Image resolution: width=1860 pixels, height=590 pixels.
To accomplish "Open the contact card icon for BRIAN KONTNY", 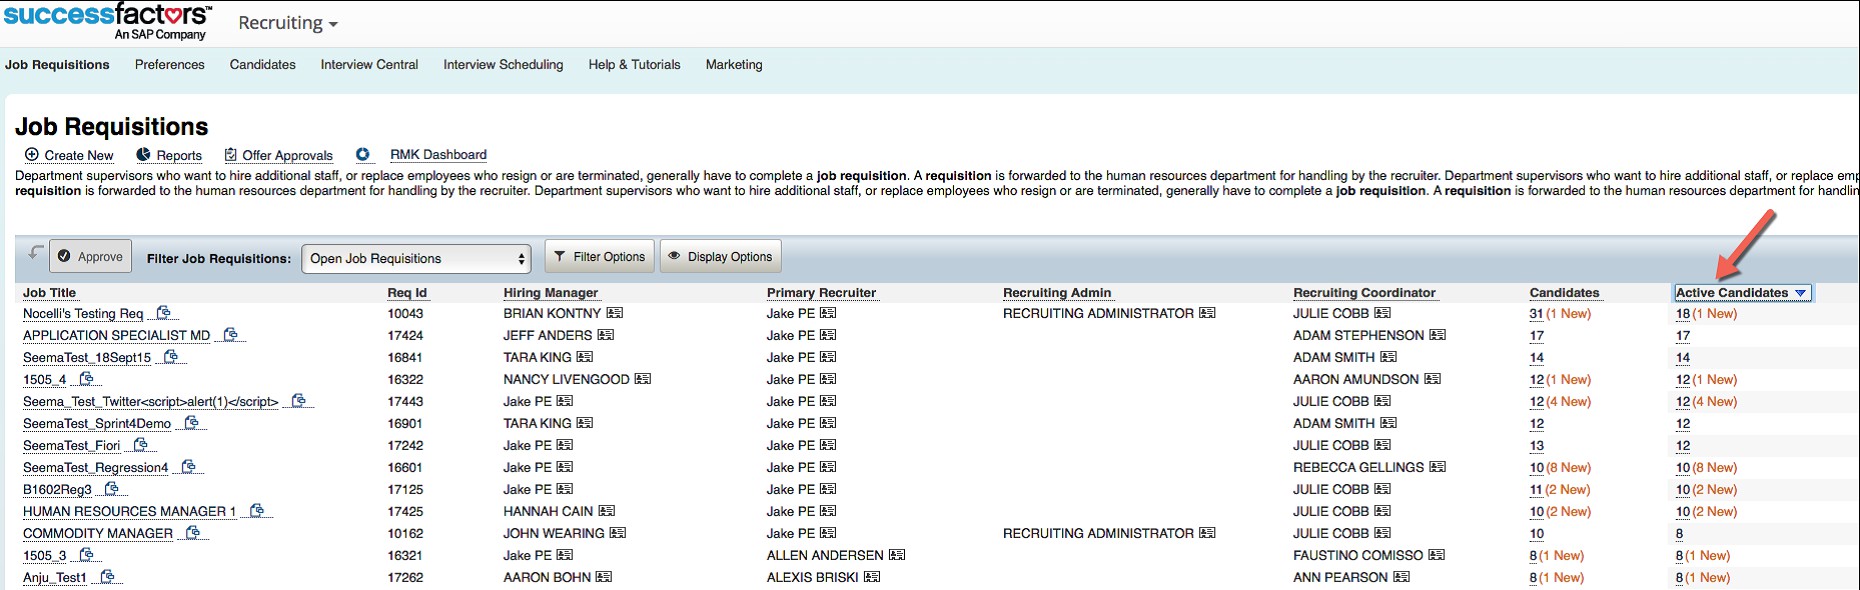I will (x=615, y=313).
